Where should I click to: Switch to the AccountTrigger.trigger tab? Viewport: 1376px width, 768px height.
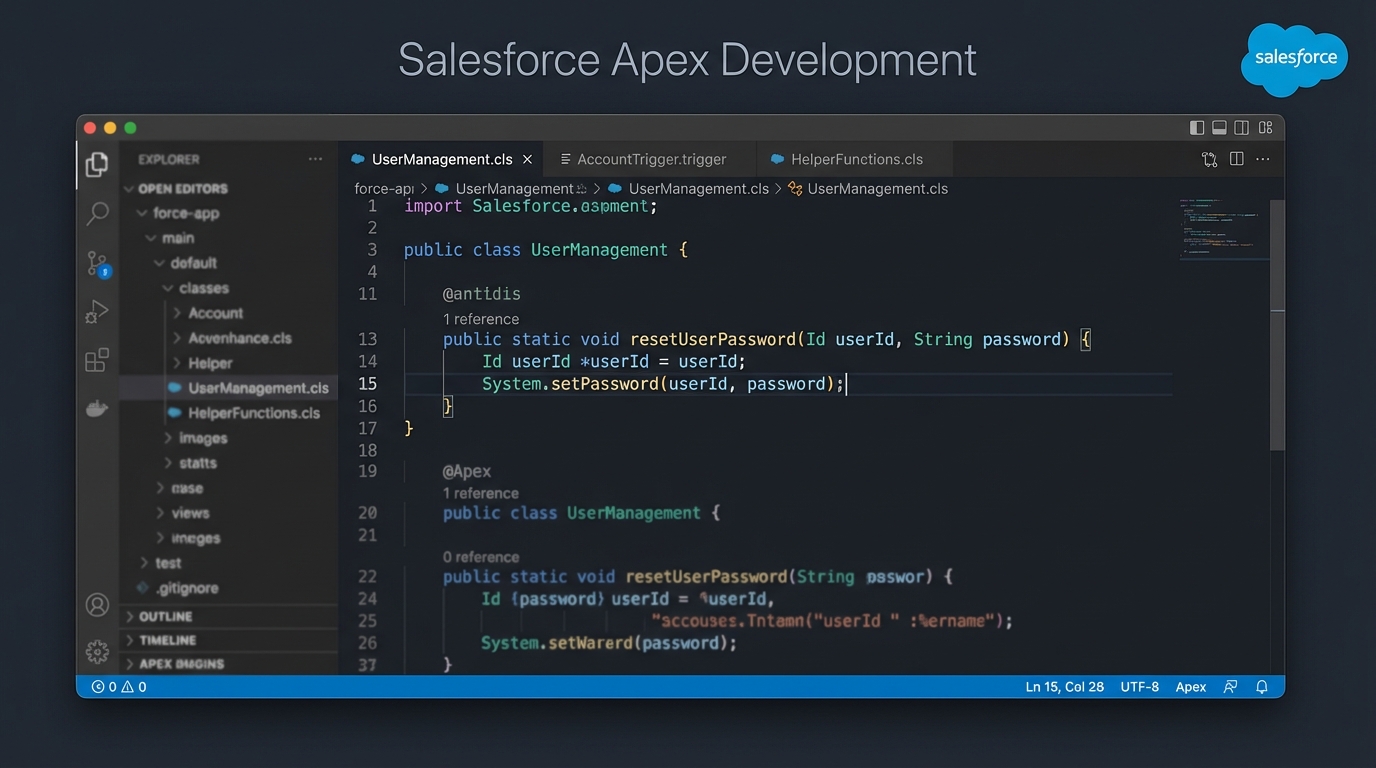pyautogui.click(x=651, y=159)
